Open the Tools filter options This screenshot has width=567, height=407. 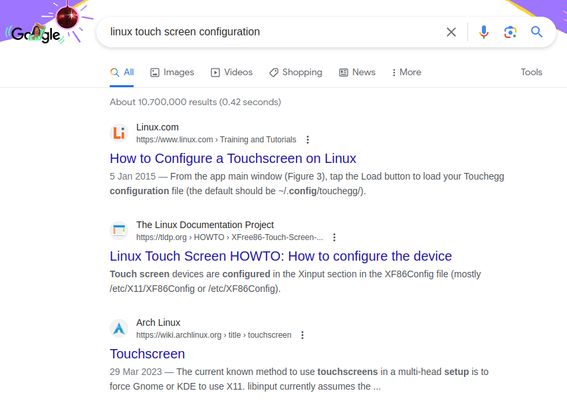(531, 72)
